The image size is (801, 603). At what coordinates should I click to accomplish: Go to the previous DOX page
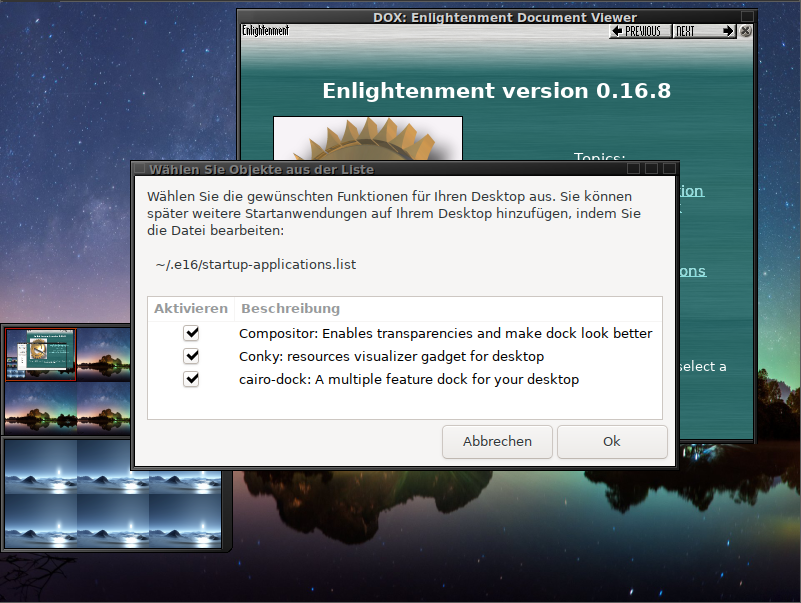coord(639,32)
